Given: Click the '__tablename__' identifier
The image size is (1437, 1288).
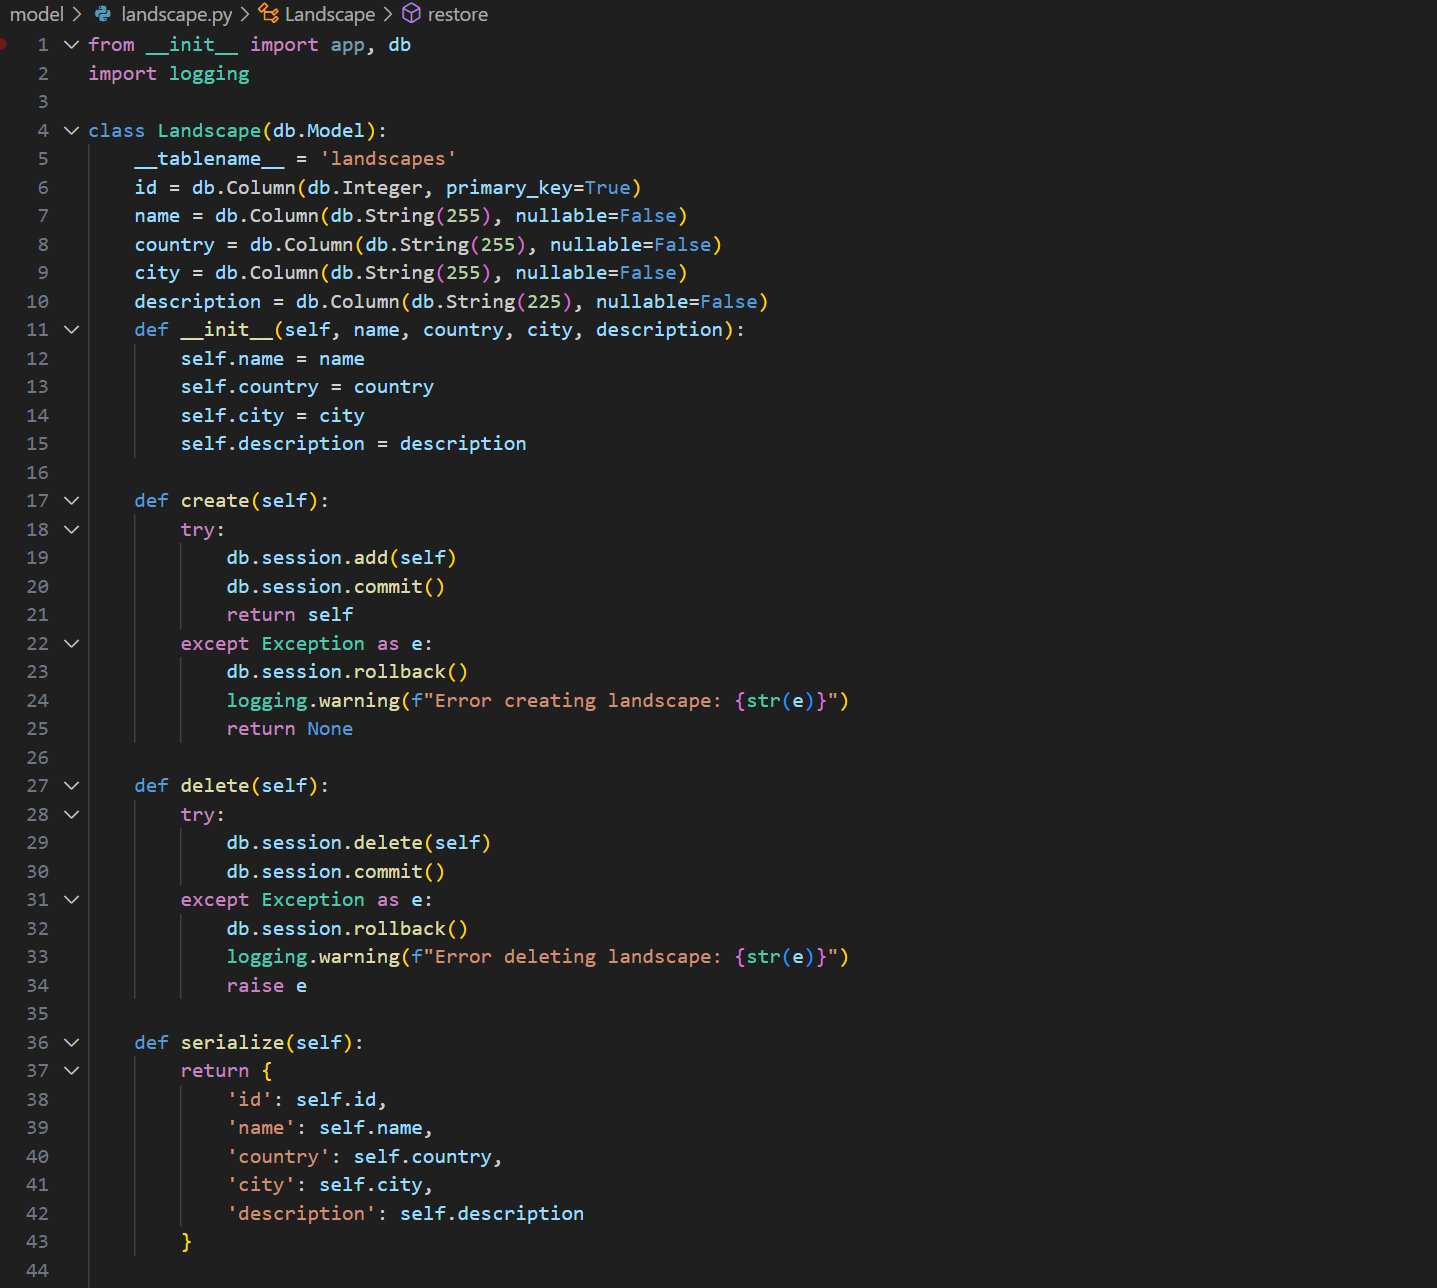Looking at the screenshot, I should [210, 158].
